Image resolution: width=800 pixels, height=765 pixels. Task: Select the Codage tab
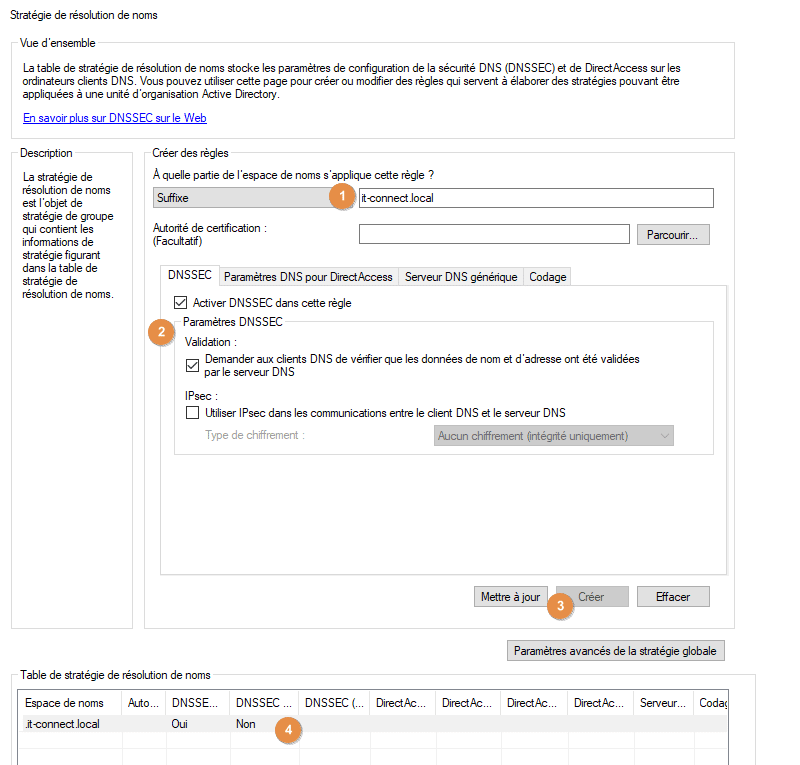pyautogui.click(x=547, y=276)
